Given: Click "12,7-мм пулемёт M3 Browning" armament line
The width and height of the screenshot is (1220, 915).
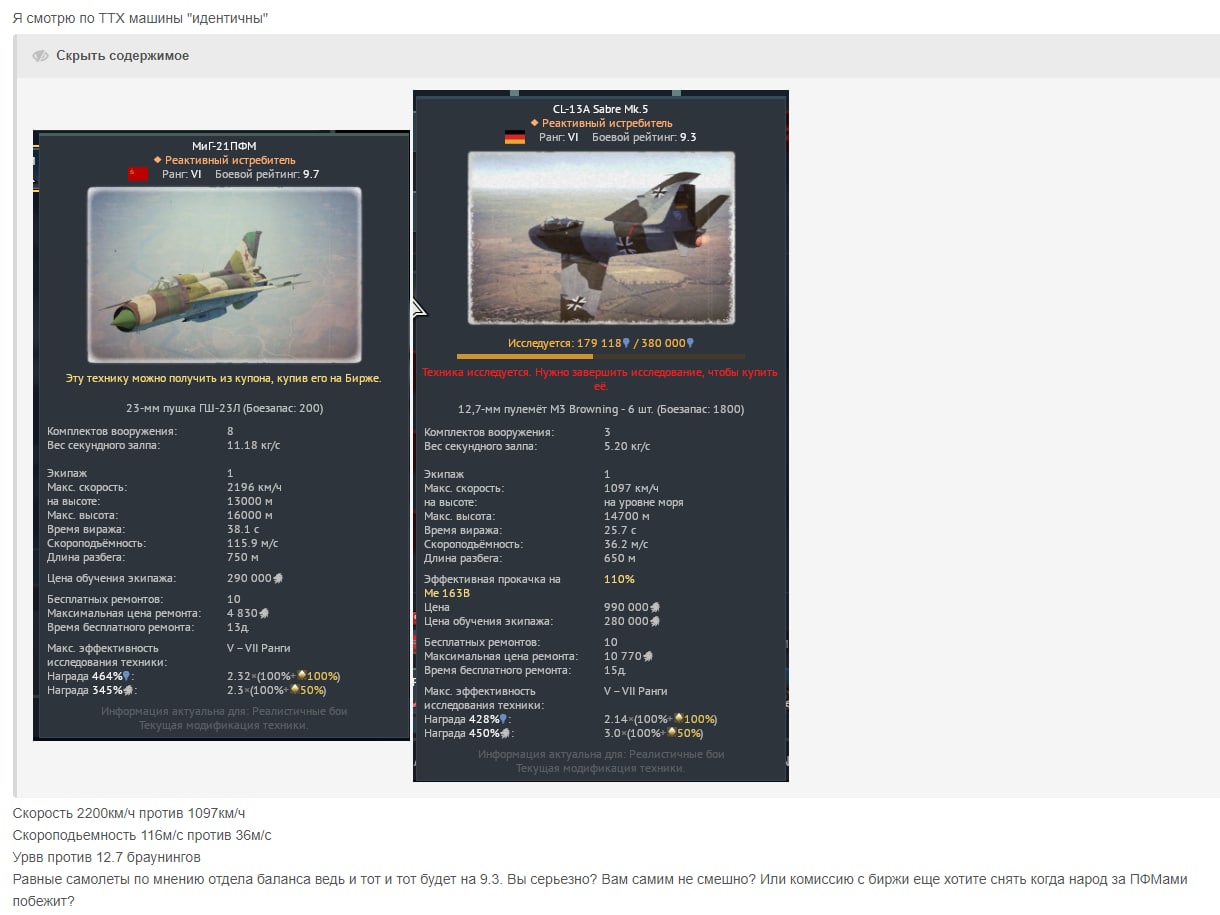Looking at the screenshot, I should click(x=601, y=409).
